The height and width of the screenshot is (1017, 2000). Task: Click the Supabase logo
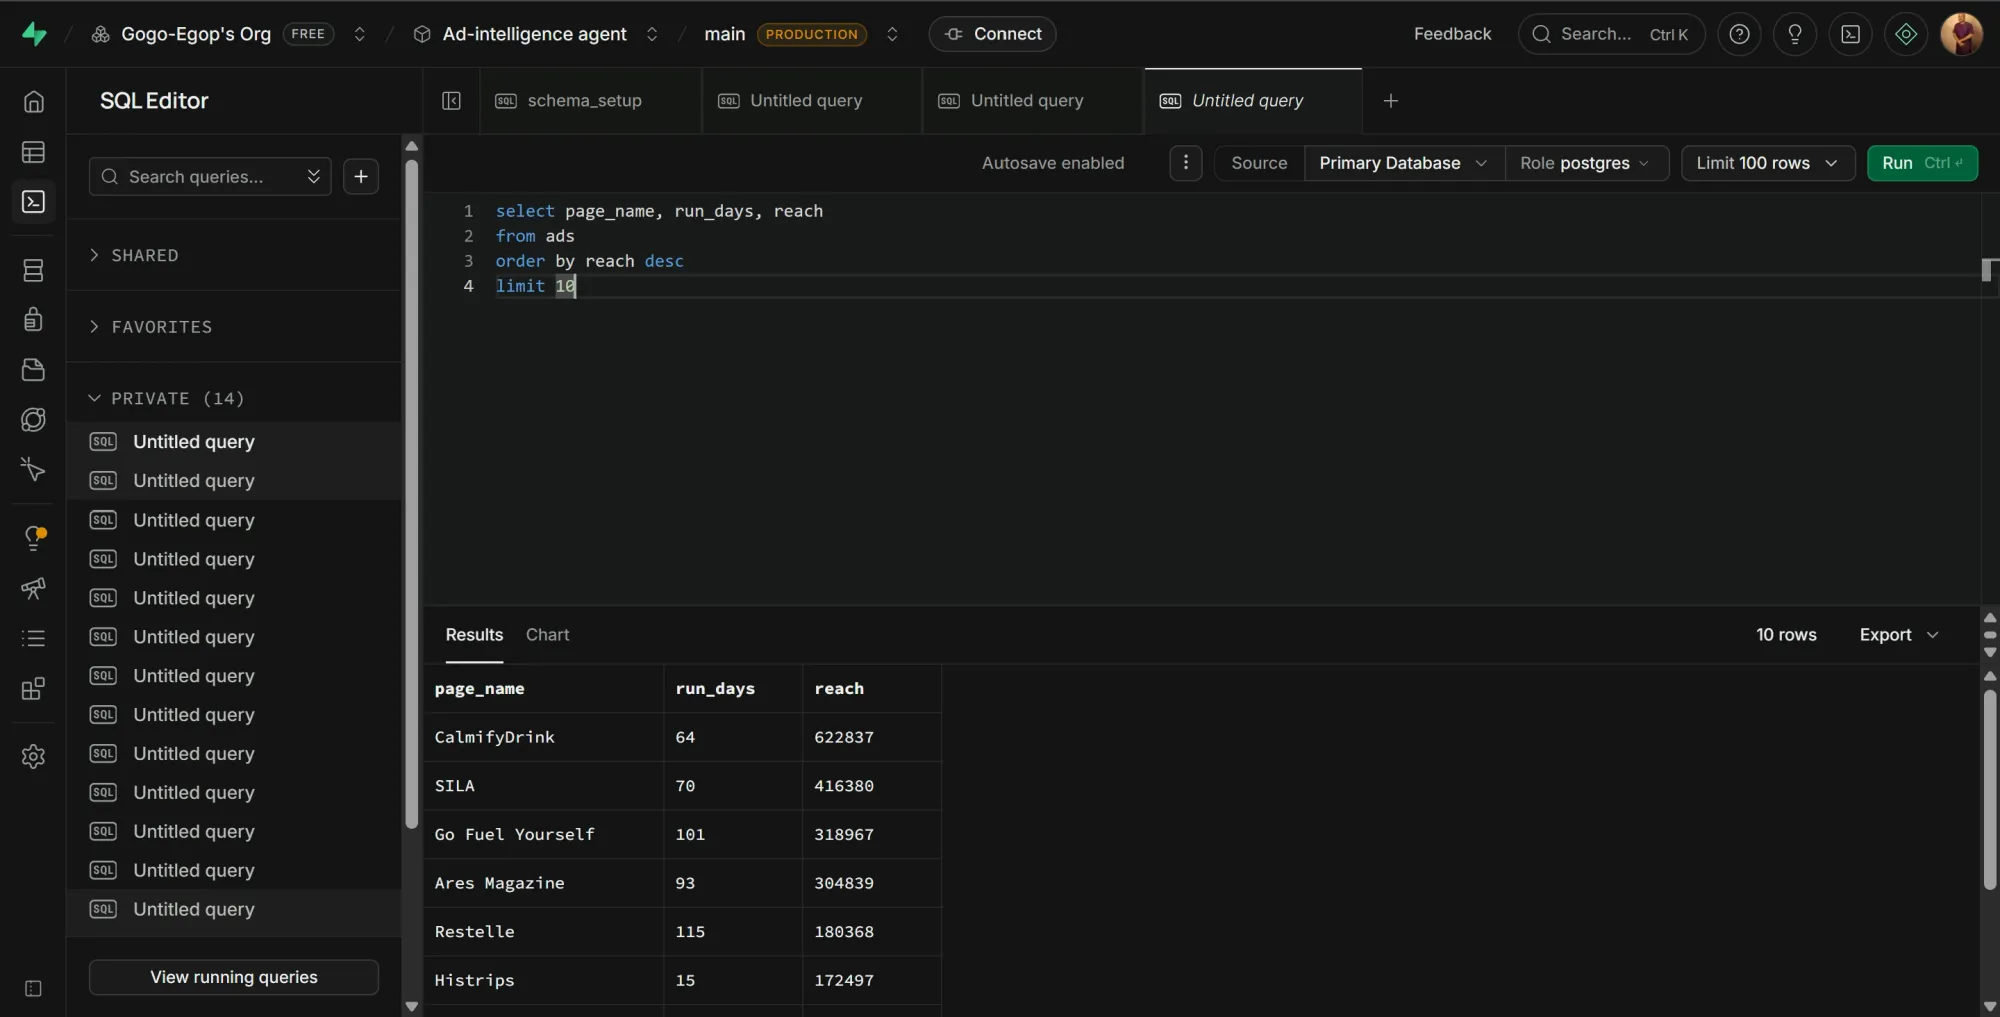pyautogui.click(x=34, y=34)
